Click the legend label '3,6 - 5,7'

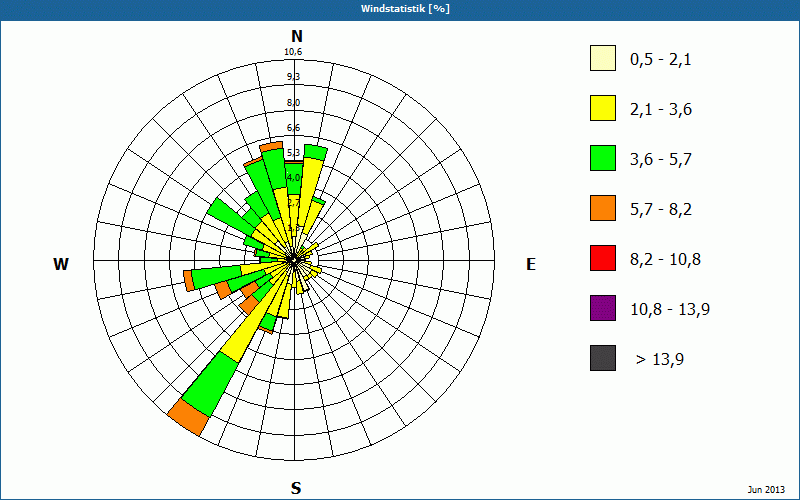coord(661,160)
